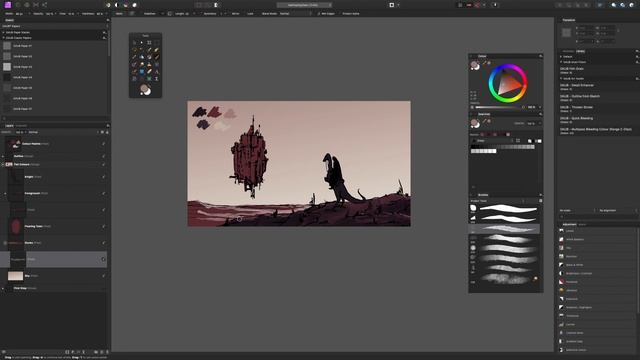Expand the Flat Colours layer group
The width and height of the screenshot is (640, 360).
coord(3,164)
